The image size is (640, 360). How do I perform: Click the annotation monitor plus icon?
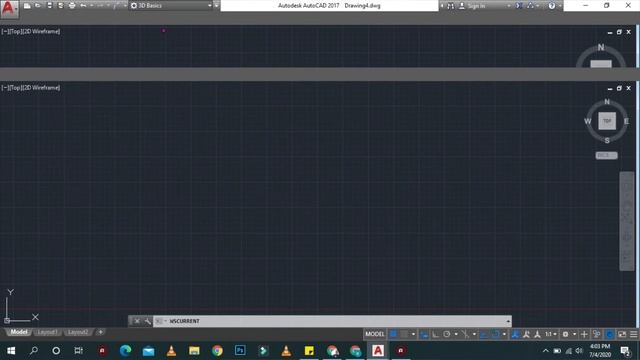584,334
